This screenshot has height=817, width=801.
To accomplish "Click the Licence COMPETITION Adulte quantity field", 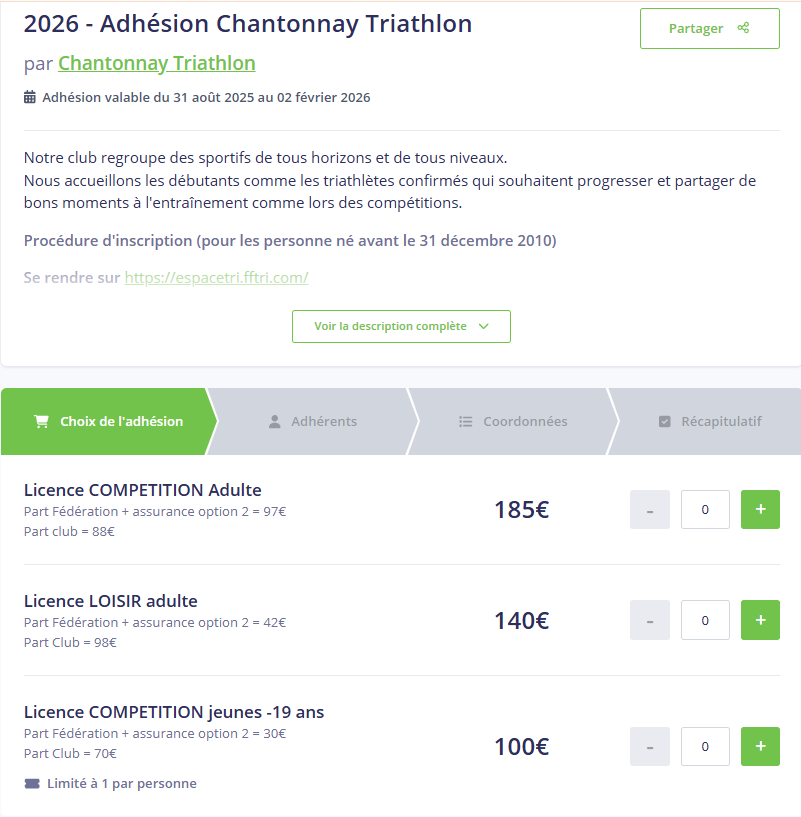I will pyautogui.click(x=705, y=510).
